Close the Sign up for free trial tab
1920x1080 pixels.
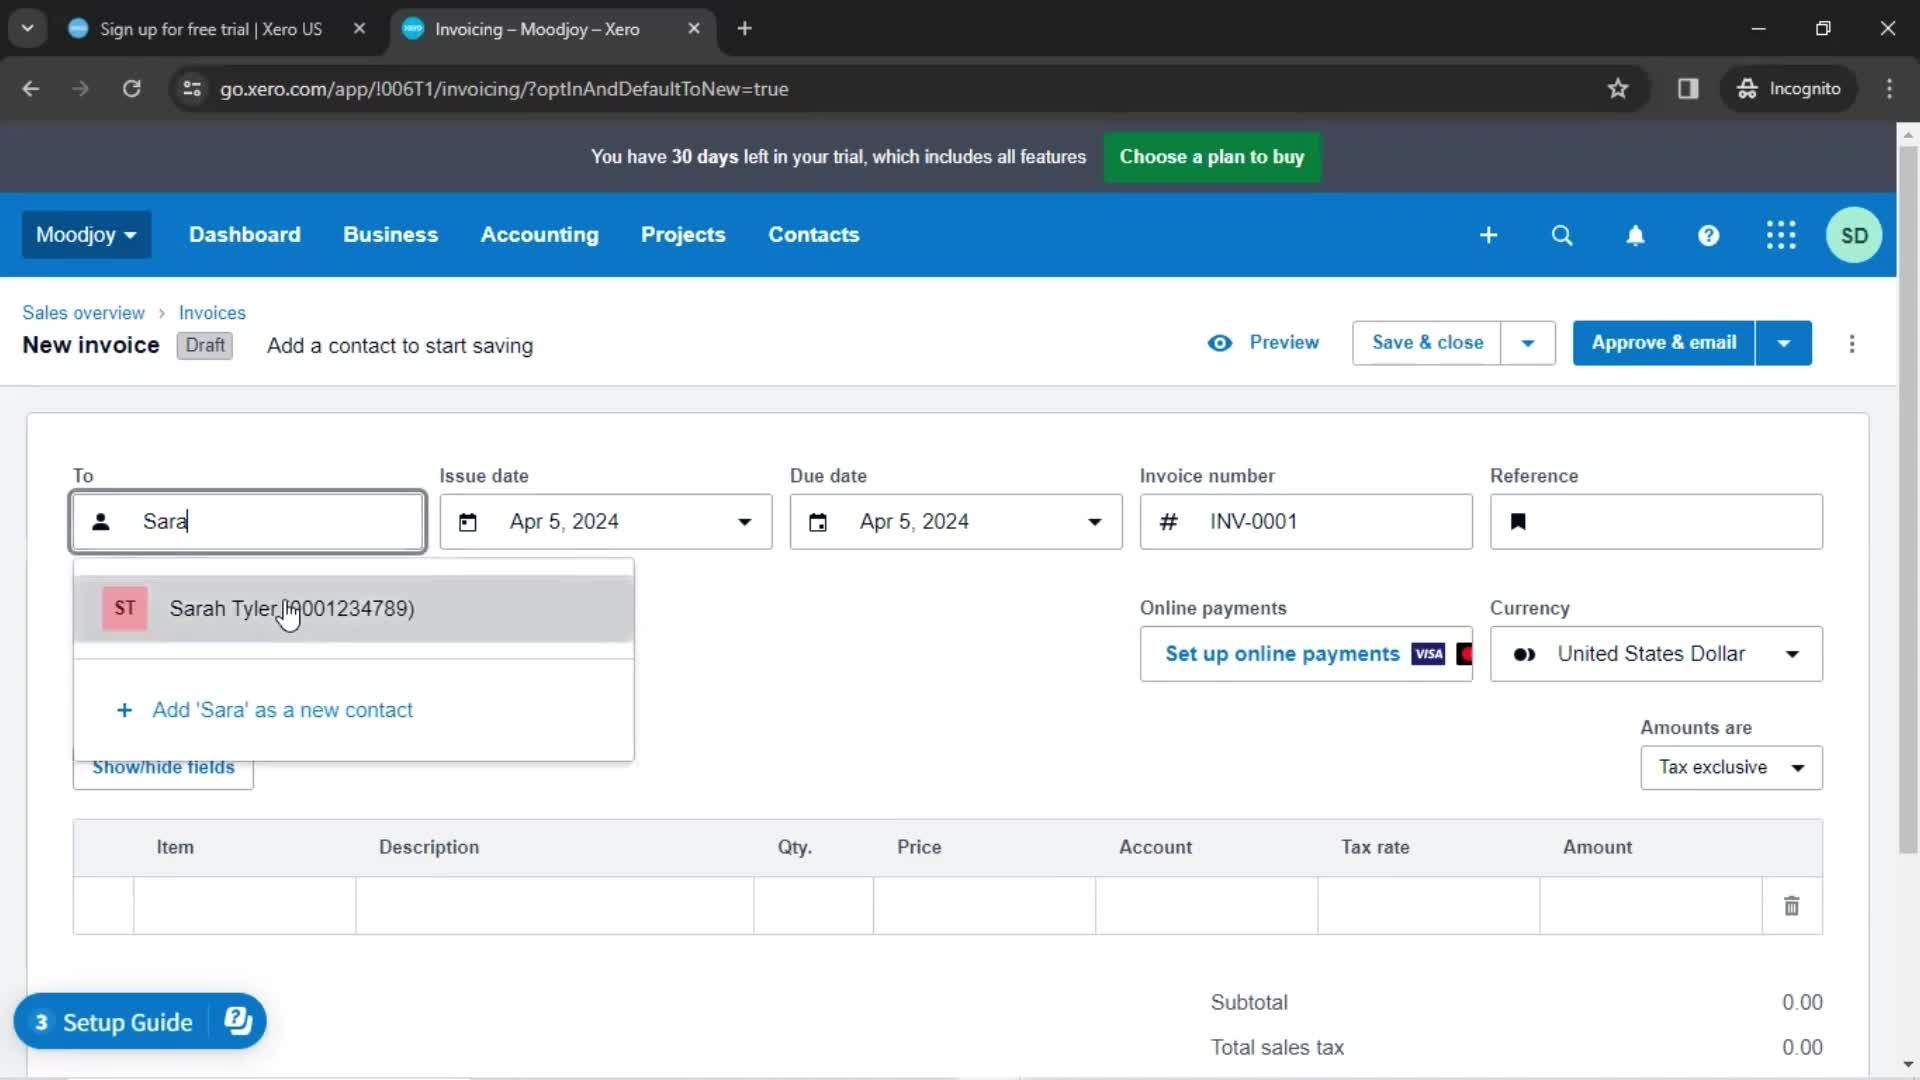tap(359, 29)
